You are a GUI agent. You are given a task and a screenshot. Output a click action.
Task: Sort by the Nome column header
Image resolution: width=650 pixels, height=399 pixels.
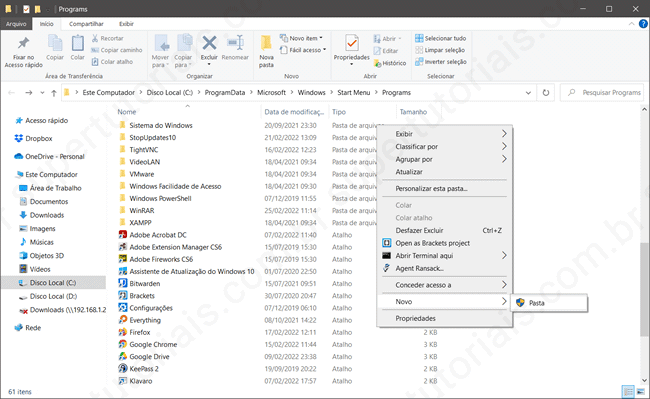pyautogui.click(x=126, y=112)
